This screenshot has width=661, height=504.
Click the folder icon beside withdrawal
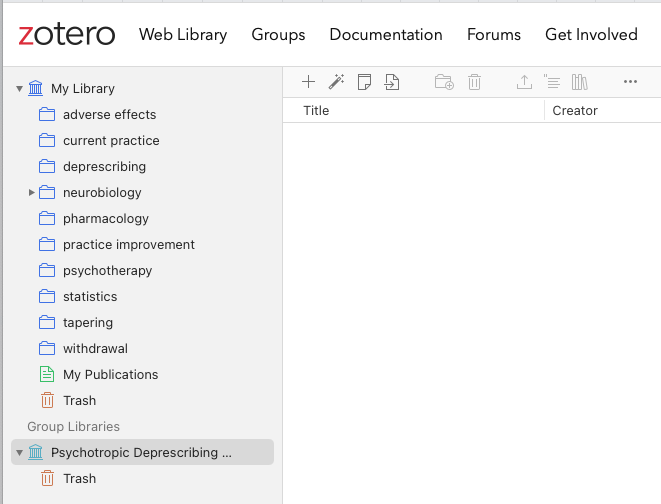(47, 349)
